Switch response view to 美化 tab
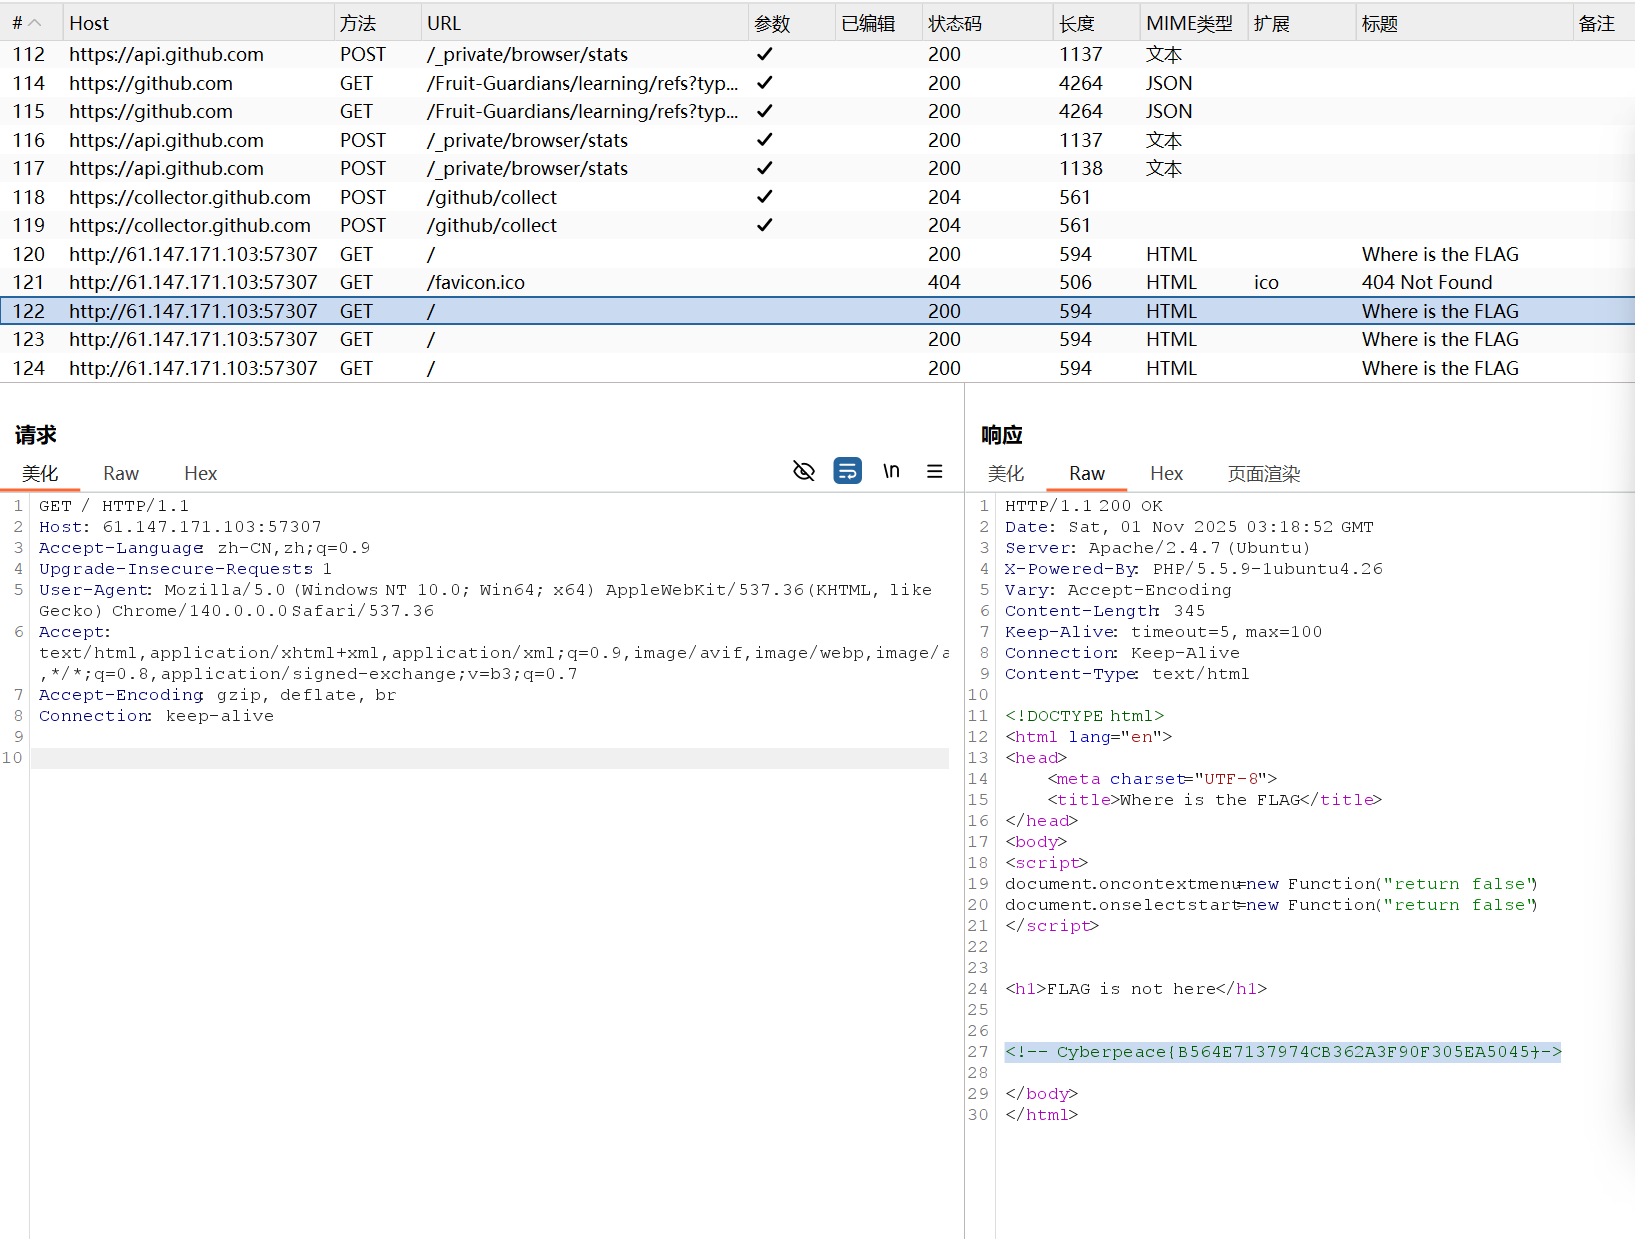Viewport: 1635px width, 1239px height. (x=1006, y=473)
